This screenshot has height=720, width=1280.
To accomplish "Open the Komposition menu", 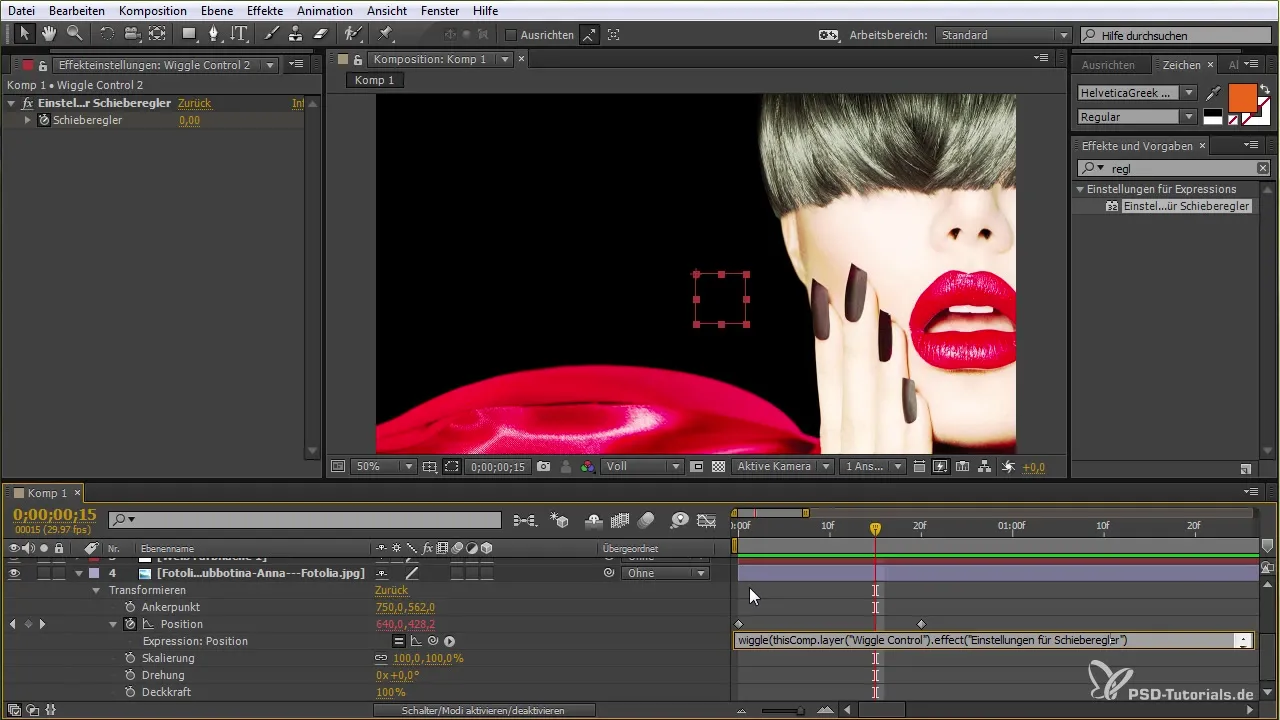I will pos(152,10).
